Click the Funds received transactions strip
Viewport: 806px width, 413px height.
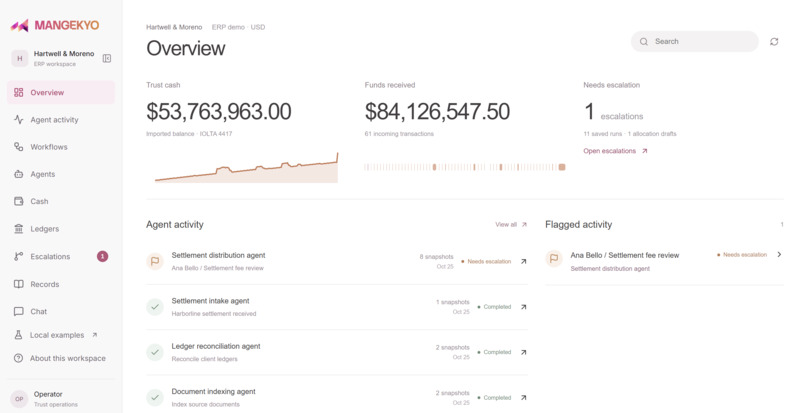[x=465, y=167]
